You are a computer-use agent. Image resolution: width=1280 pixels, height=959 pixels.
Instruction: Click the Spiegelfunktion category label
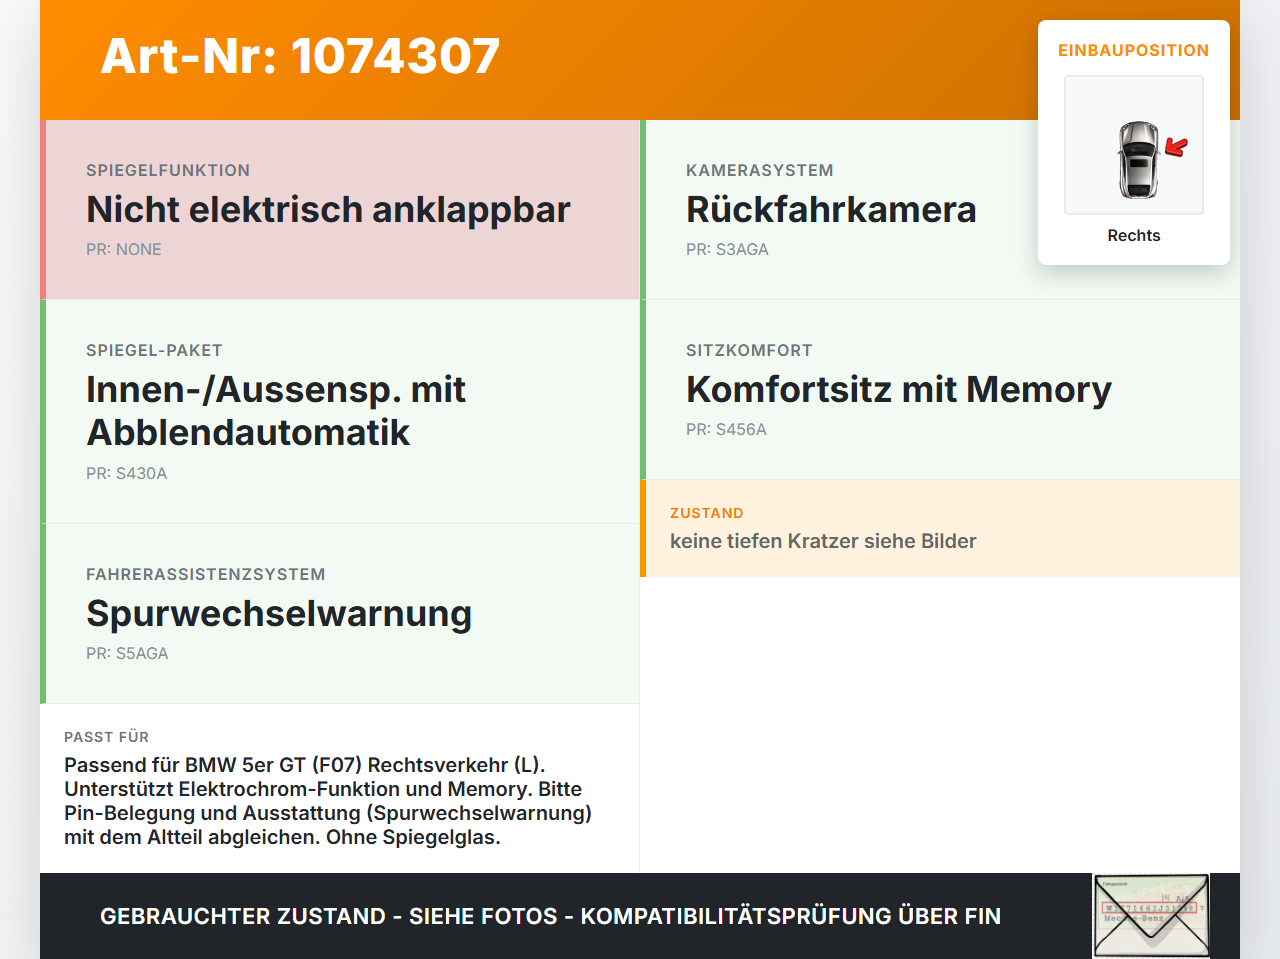[168, 170]
